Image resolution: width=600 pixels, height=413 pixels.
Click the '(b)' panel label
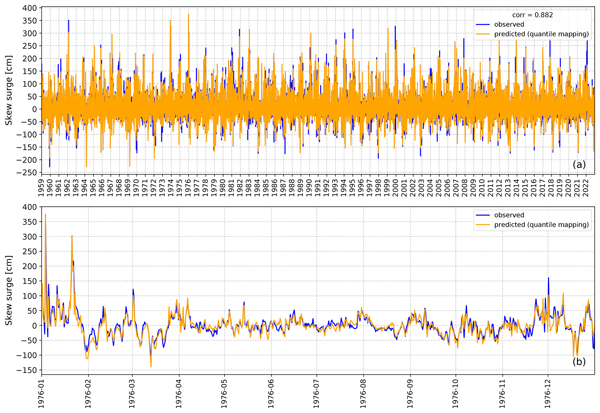click(579, 361)
